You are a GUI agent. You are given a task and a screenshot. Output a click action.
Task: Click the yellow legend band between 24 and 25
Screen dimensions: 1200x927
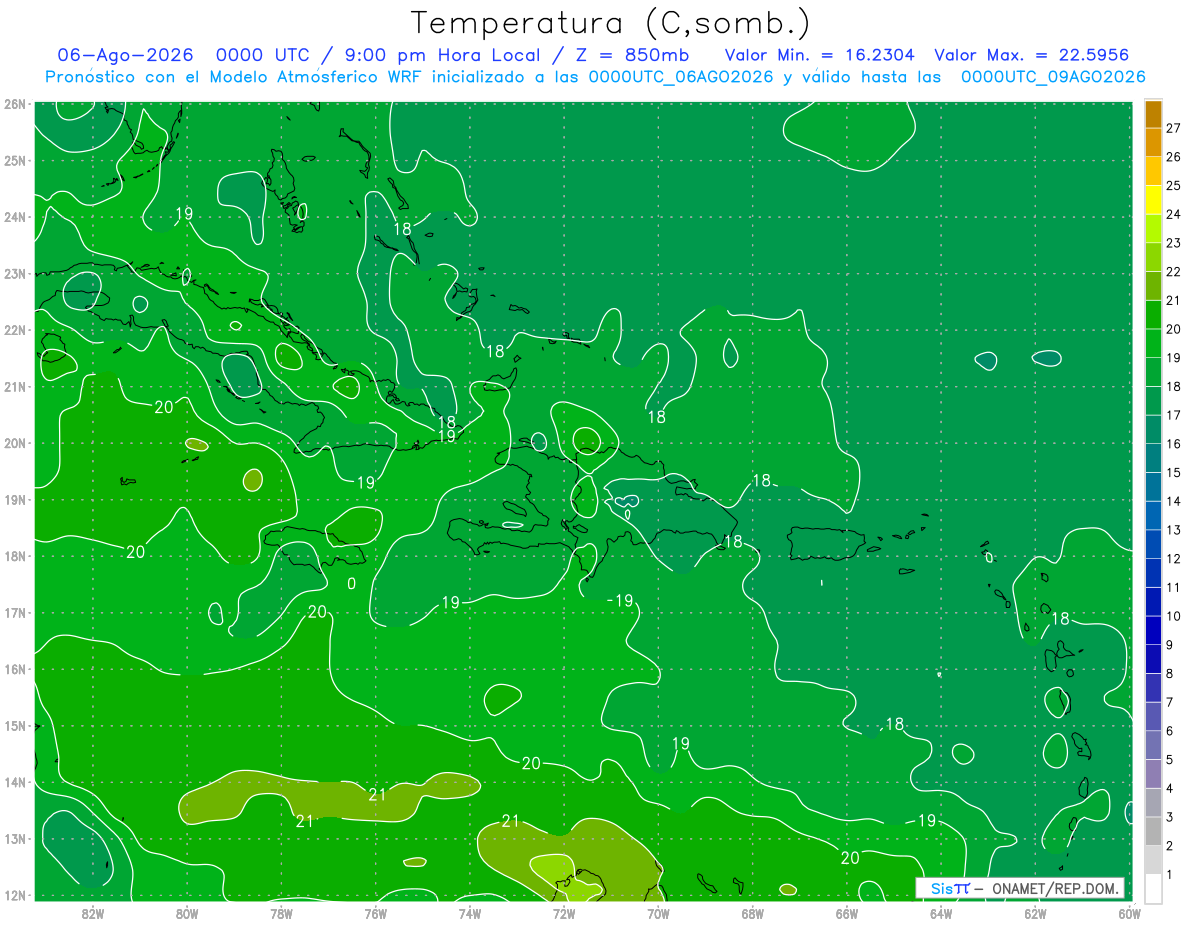click(x=1153, y=199)
